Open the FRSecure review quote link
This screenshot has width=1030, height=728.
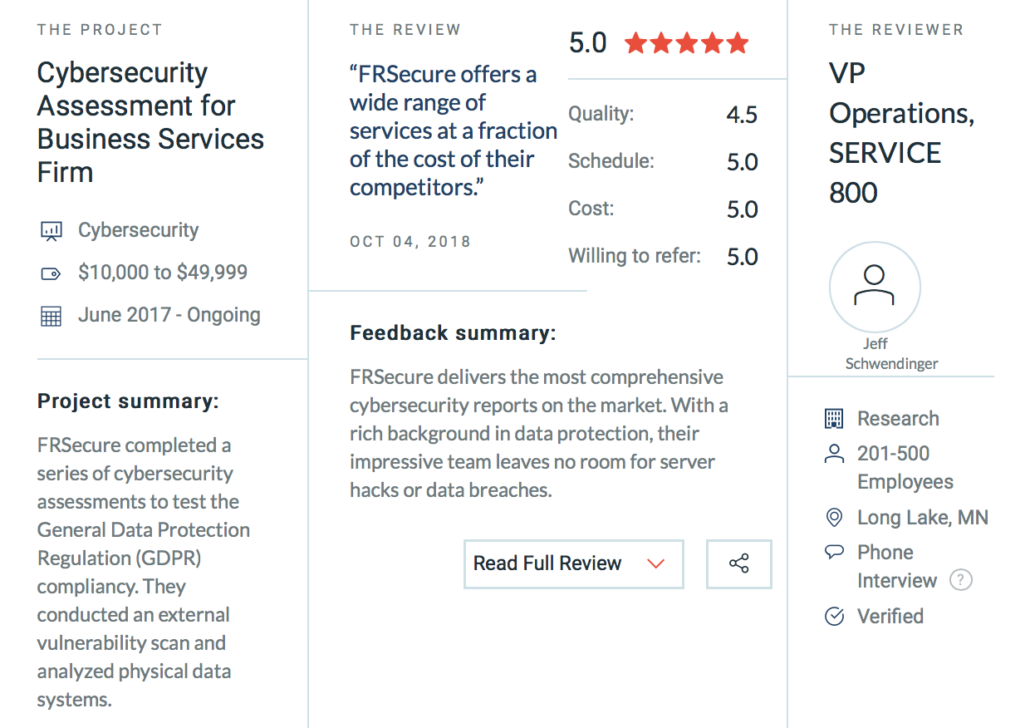(453, 131)
